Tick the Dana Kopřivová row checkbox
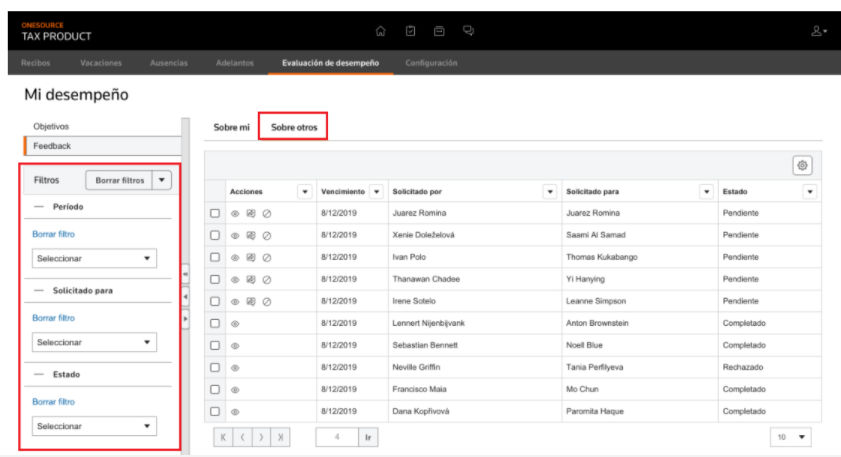The image size is (841, 457). click(215, 411)
